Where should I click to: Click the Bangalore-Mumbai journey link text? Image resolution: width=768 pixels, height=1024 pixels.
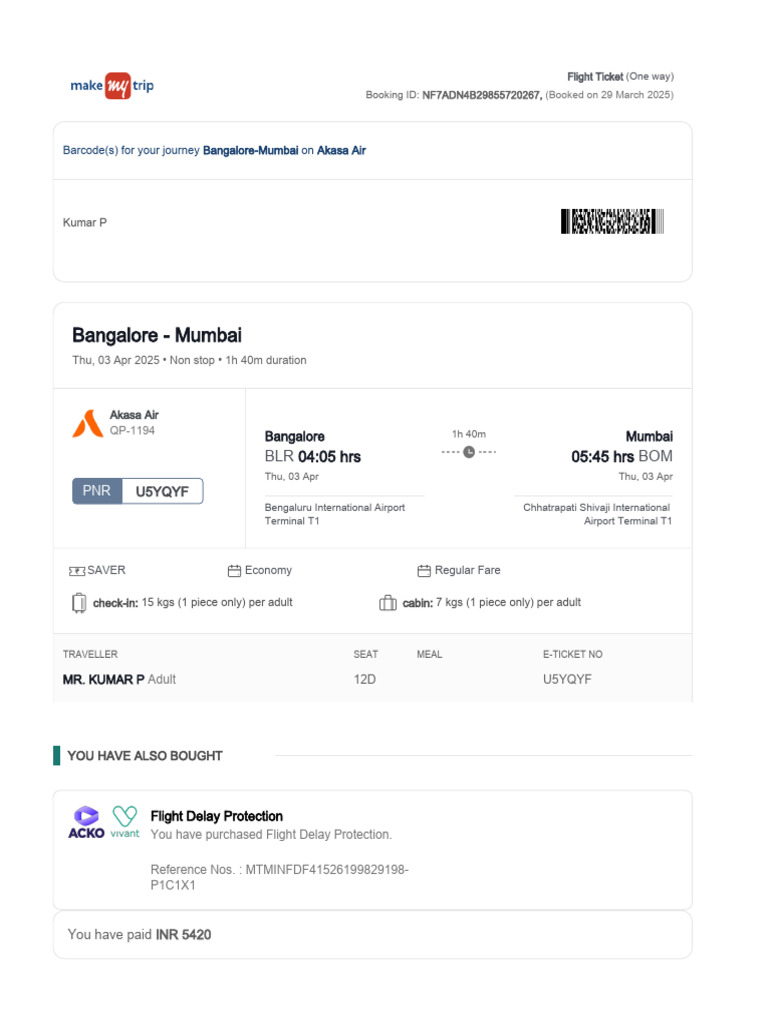coord(250,150)
